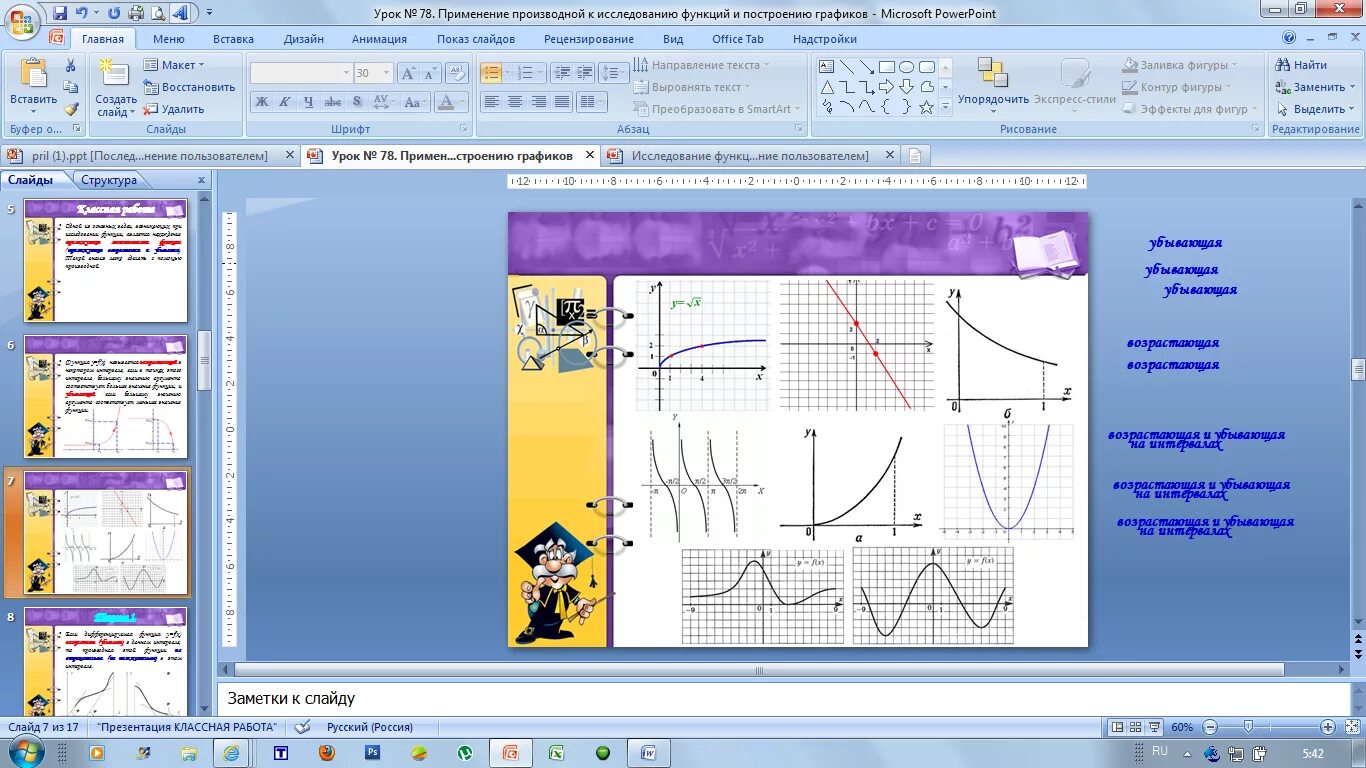Increase font size with the large A icon
1366x768 pixels.
click(x=408, y=73)
